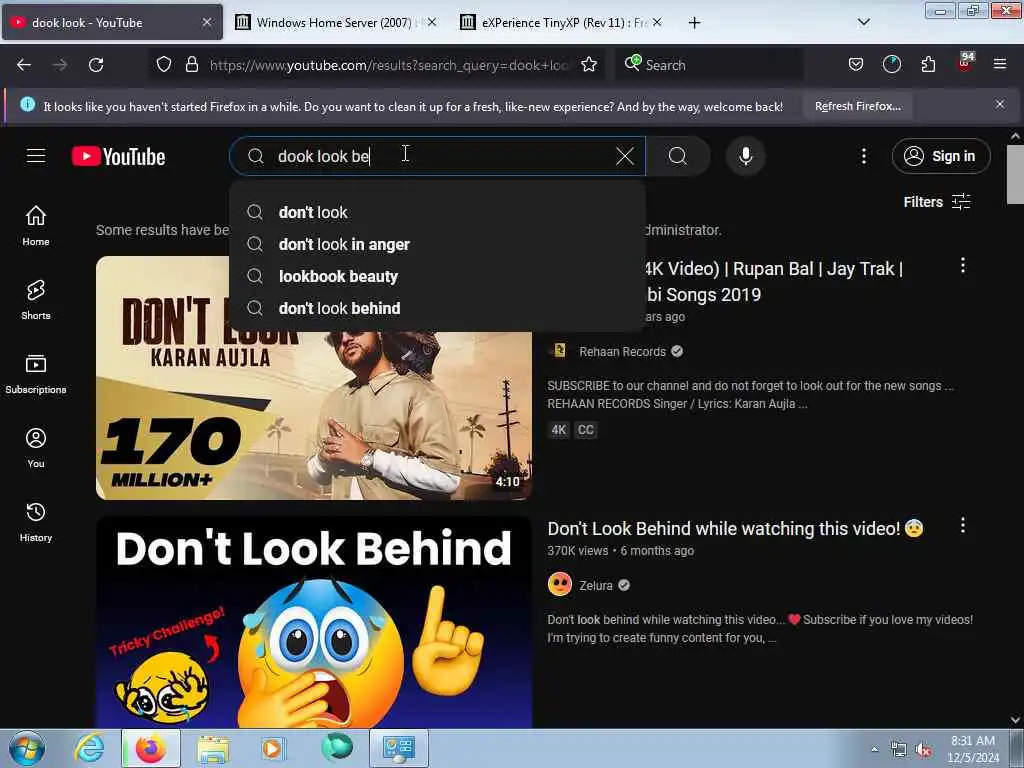Open Windows Media Player taskbar icon
The image size is (1024, 768).
[x=272, y=748]
